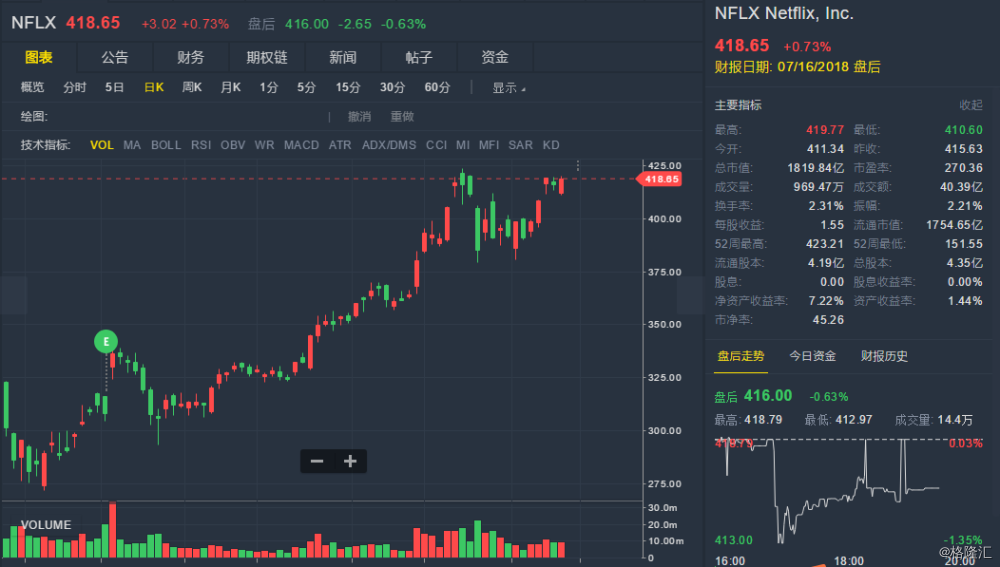Open the 期权链 tab

267,57
